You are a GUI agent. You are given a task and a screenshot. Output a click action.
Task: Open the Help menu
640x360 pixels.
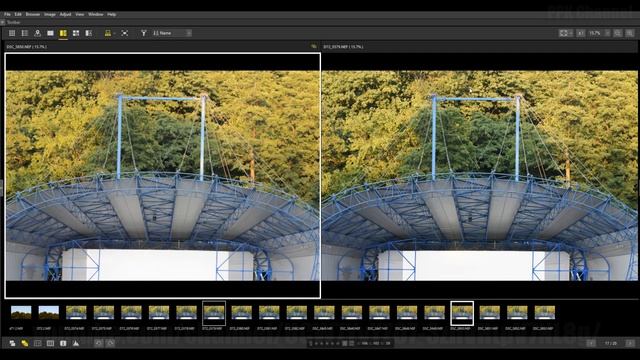point(111,14)
